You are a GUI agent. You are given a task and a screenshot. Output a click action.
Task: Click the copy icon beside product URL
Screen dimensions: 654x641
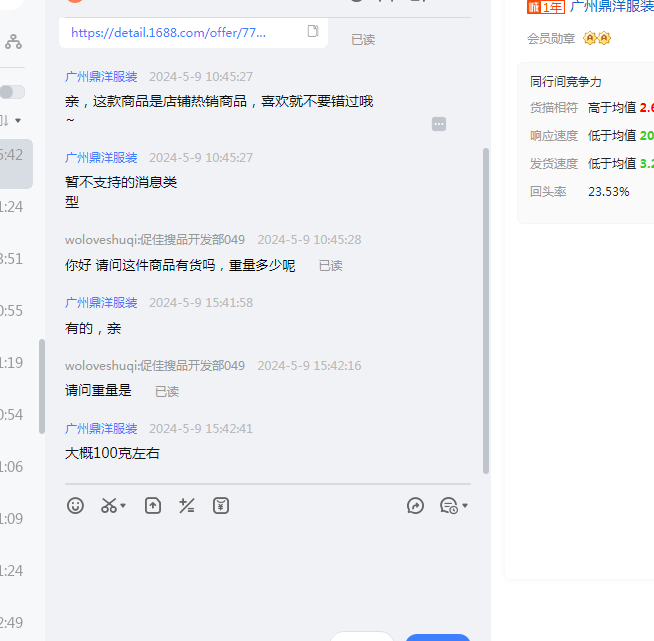click(x=313, y=32)
